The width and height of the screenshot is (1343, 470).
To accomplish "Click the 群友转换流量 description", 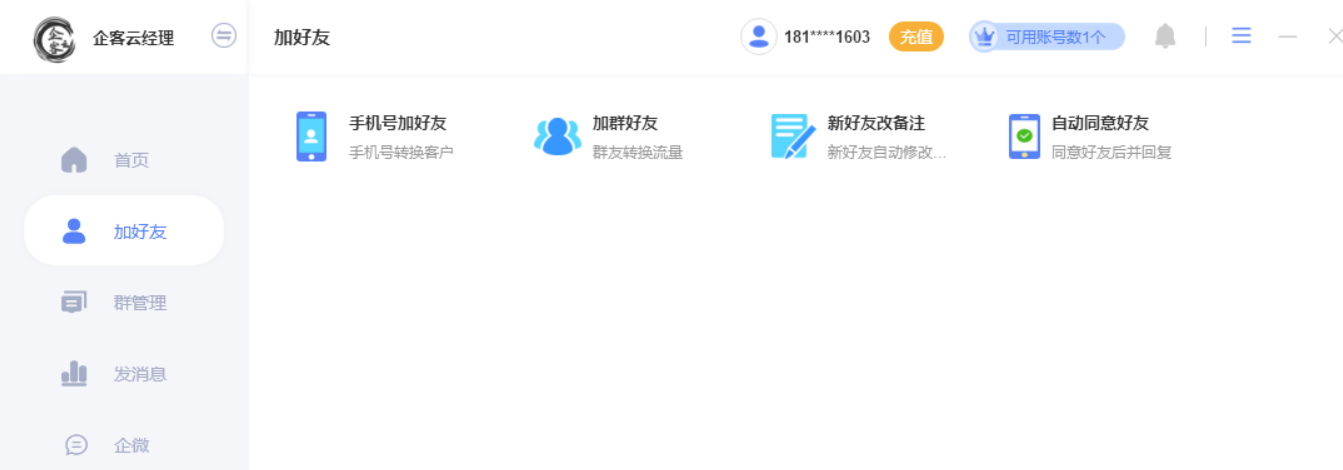I will pos(638,153).
